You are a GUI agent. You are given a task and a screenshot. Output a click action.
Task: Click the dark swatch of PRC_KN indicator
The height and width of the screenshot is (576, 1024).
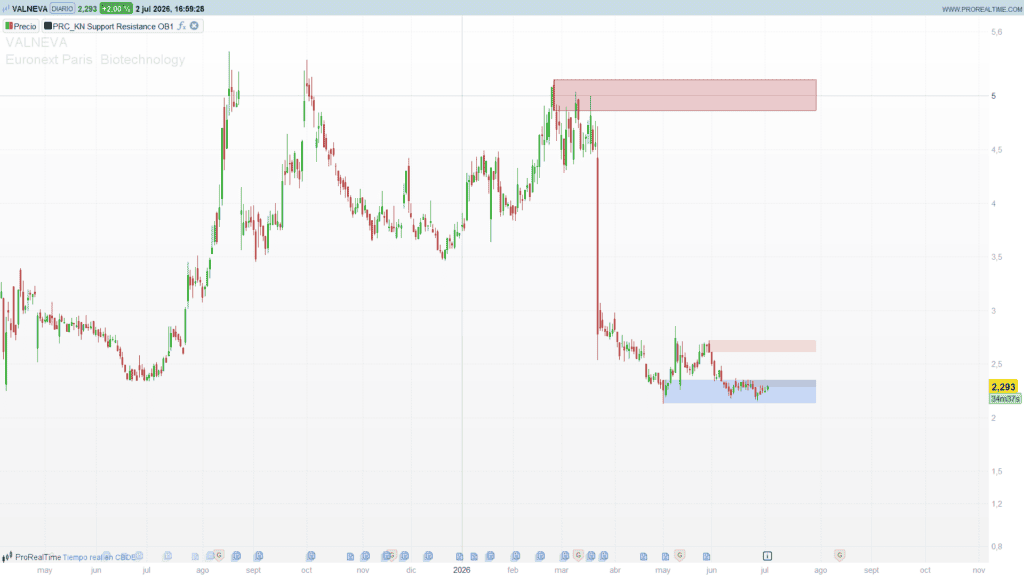(48, 26)
